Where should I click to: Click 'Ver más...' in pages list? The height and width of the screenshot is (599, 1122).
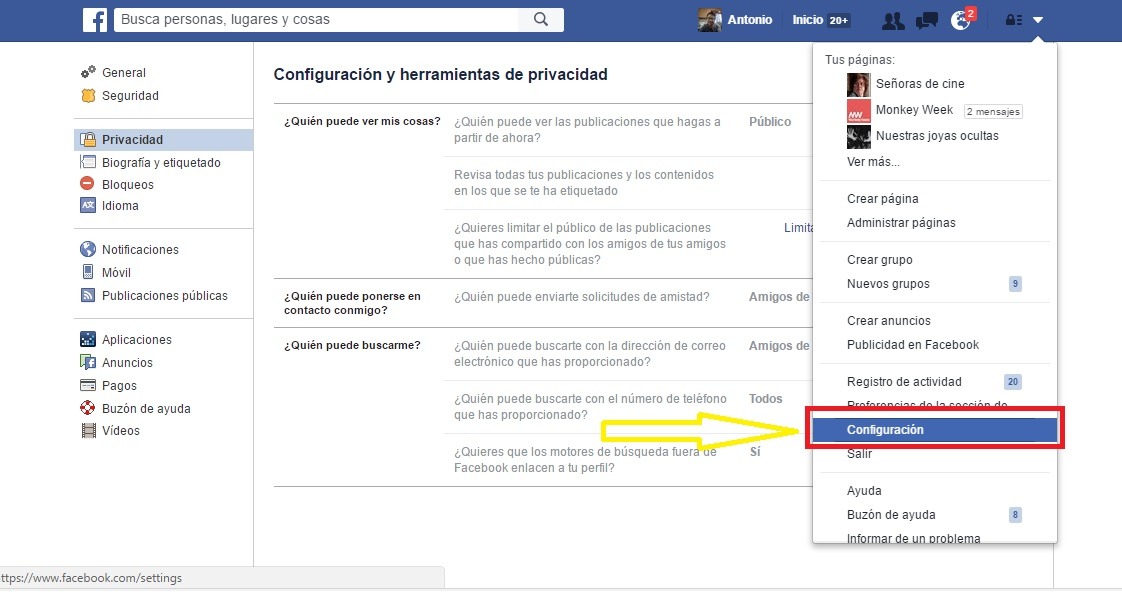873,162
